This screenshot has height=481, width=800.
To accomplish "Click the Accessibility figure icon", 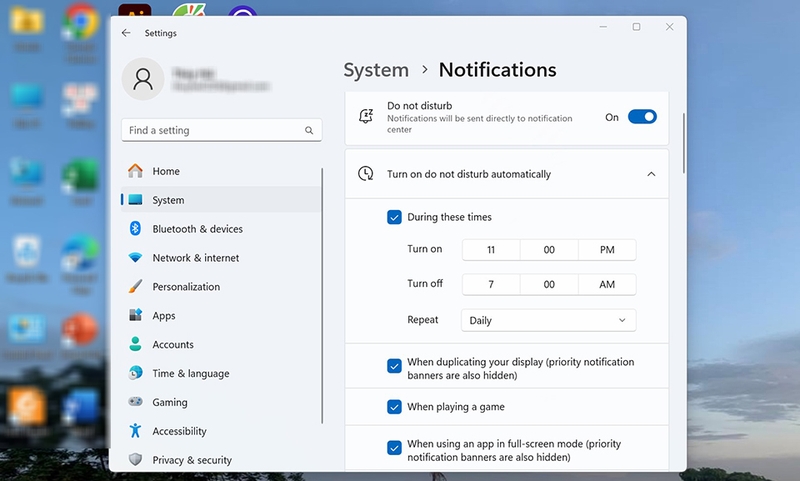I will click(x=135, y=431).
